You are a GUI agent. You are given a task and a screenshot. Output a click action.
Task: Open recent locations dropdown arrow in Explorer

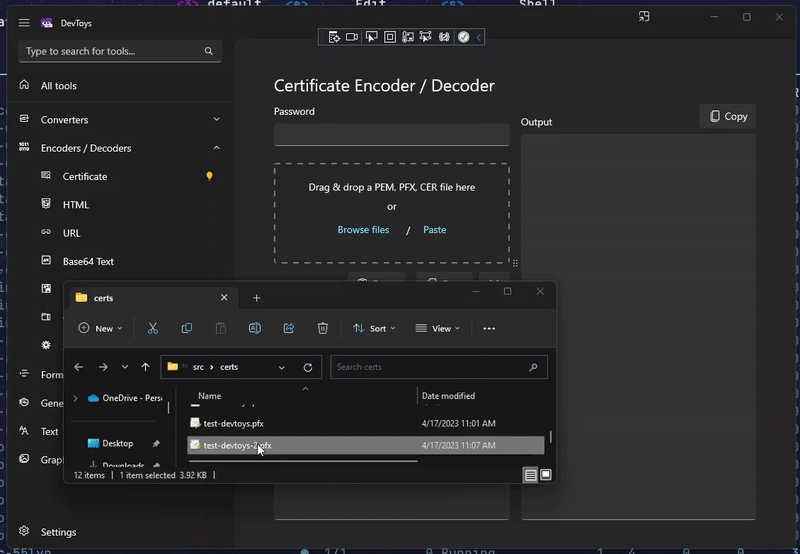(x=124, y=367)
